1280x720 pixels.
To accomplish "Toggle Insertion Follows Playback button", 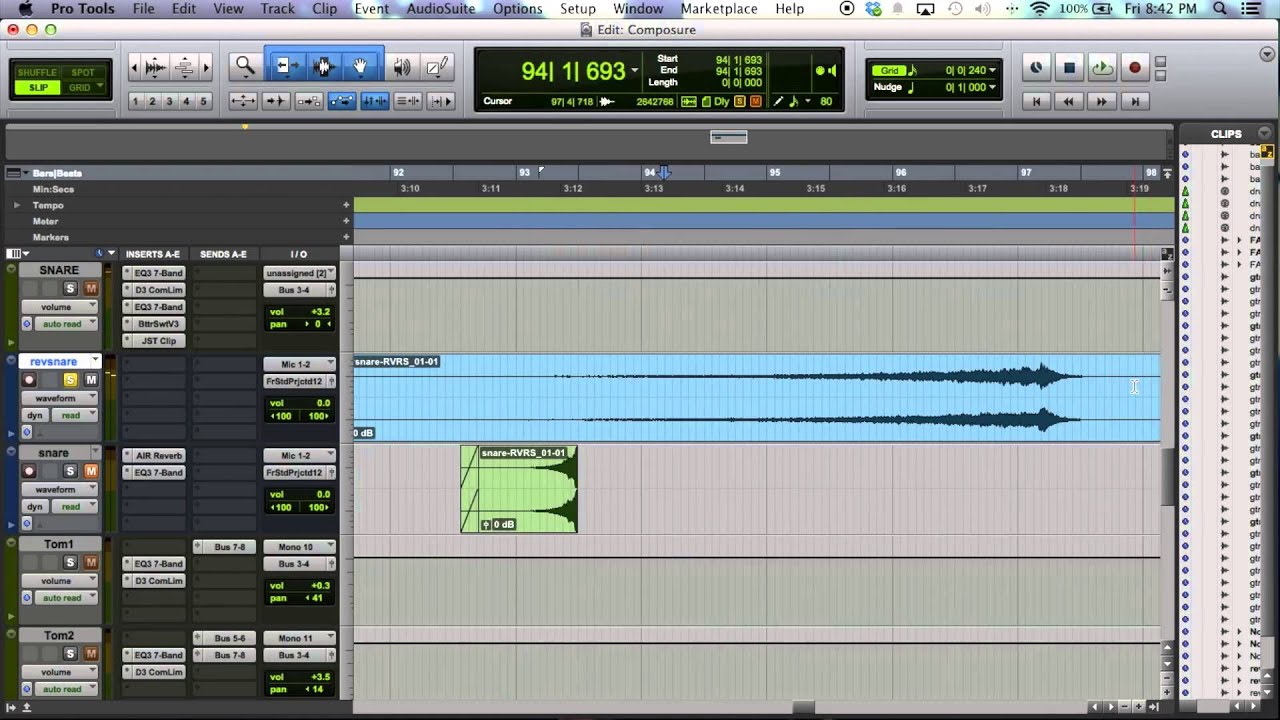I will tap(441, 101).
